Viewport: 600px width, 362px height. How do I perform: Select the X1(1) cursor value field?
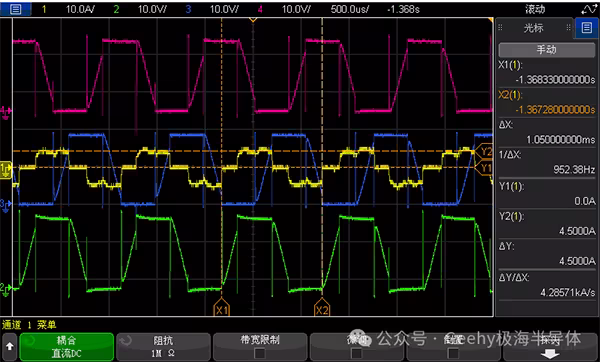[546, 72]
